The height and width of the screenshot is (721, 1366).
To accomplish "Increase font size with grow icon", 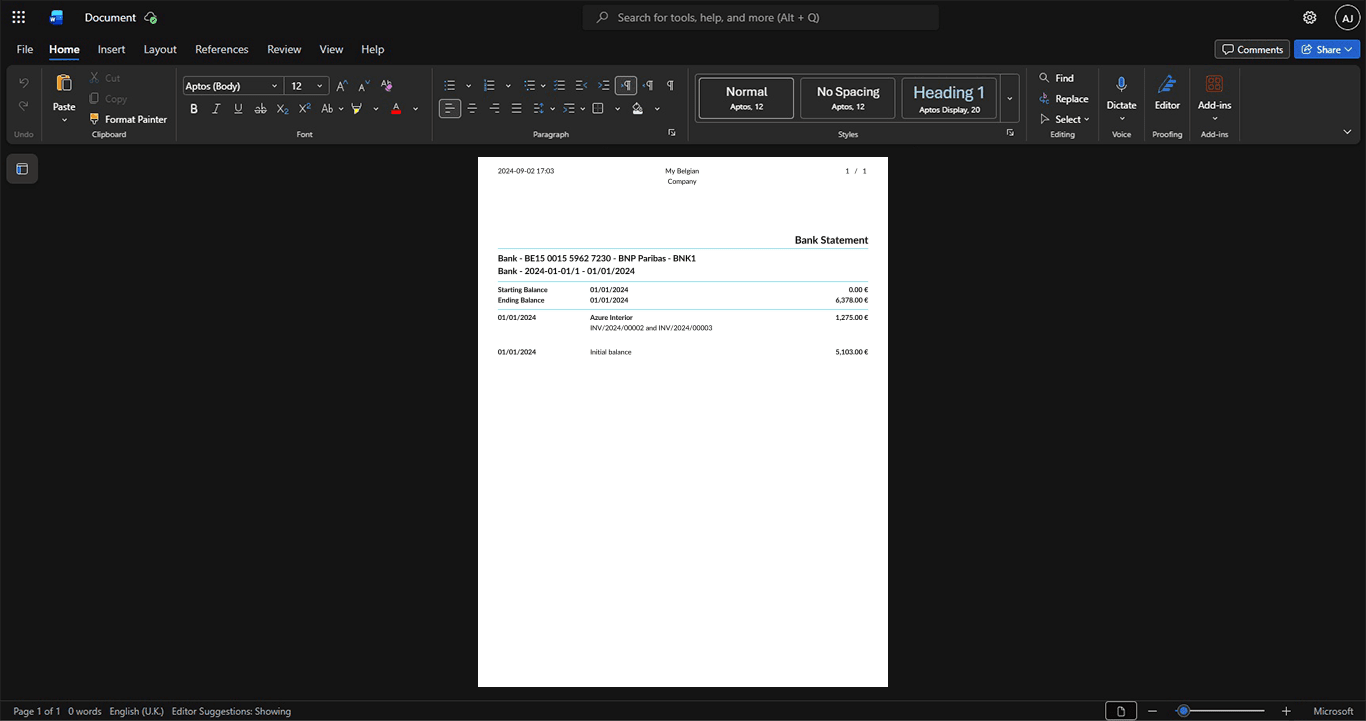I will click(x=342, y=86).
